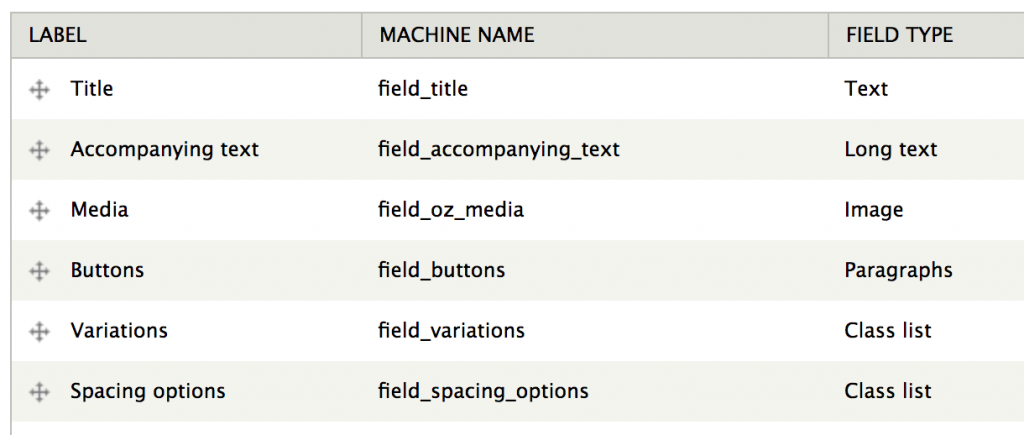This screenshot has height=435, width=1024.
Task: Click the Spacing options drag handle
Action: 39,392
